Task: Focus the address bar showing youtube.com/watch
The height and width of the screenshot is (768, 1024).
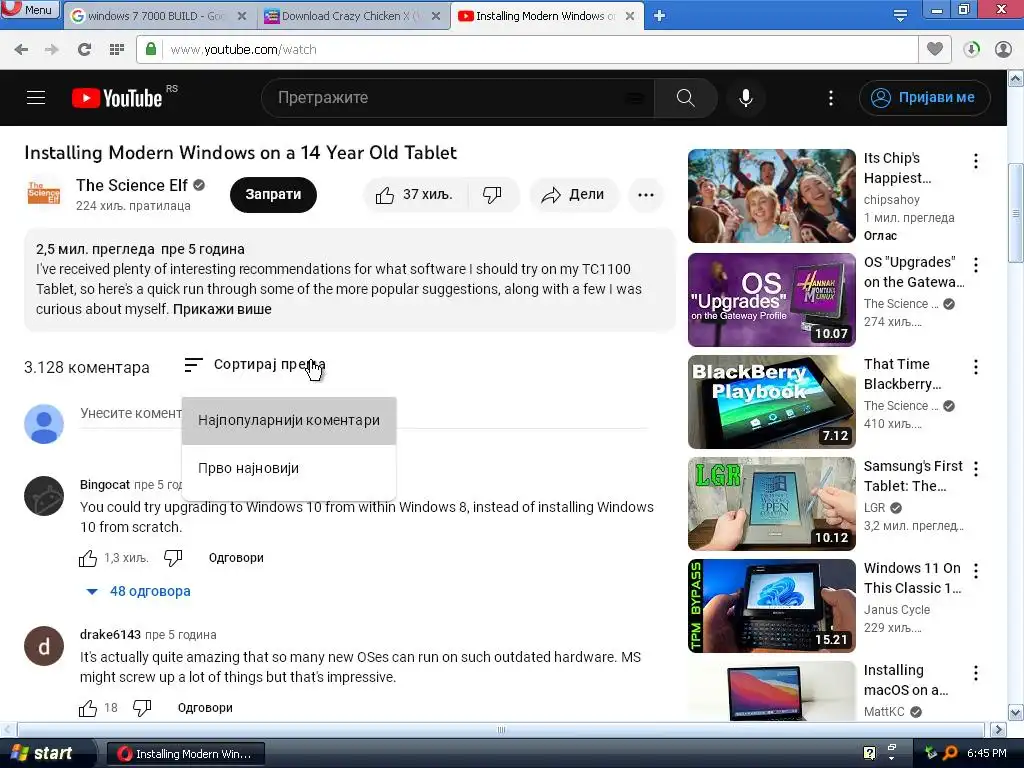Action: pyautogui.click(x=539, y=50)
